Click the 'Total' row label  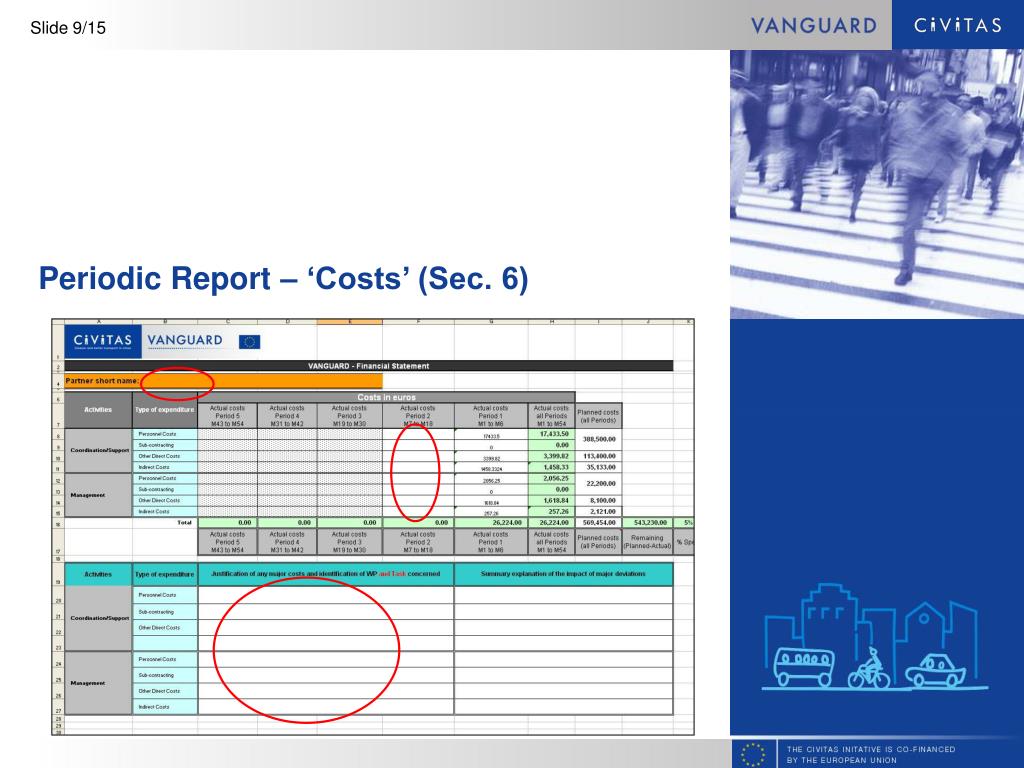(184, 522)
